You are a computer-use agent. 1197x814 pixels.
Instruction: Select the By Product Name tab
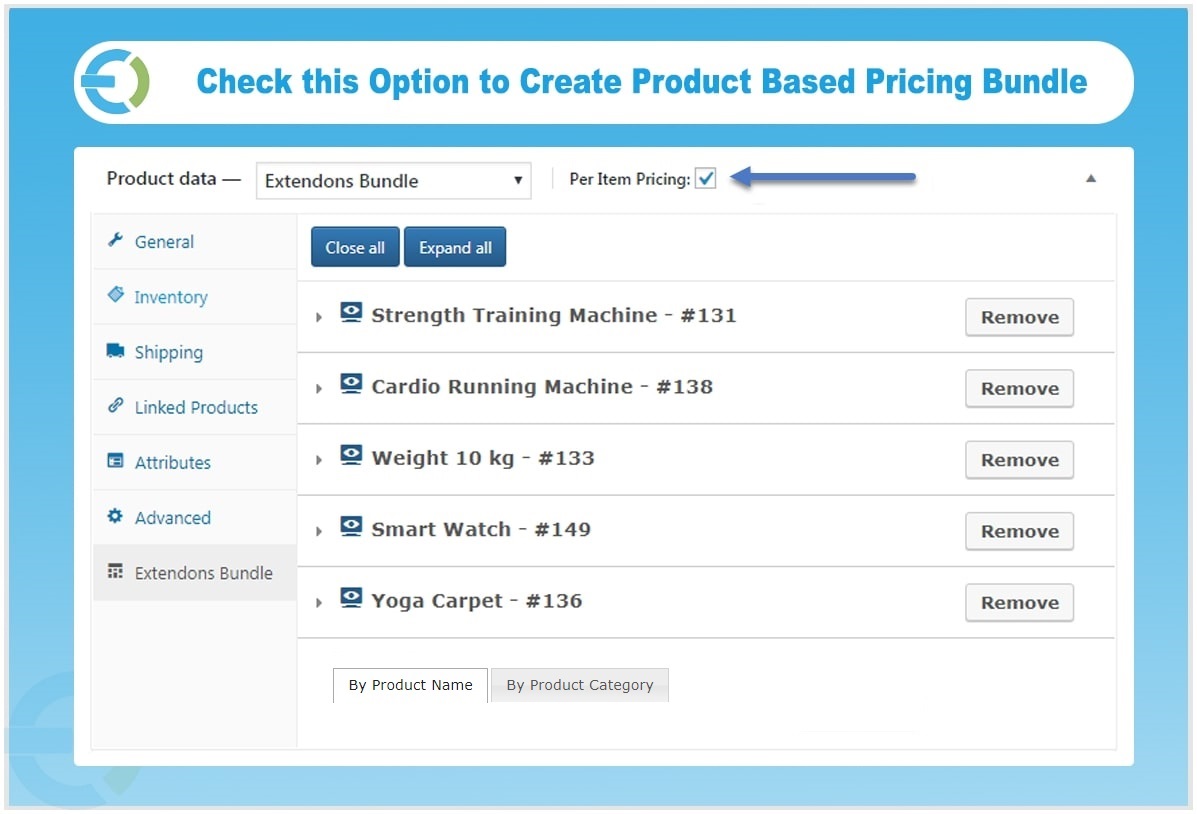pos(410,685)
